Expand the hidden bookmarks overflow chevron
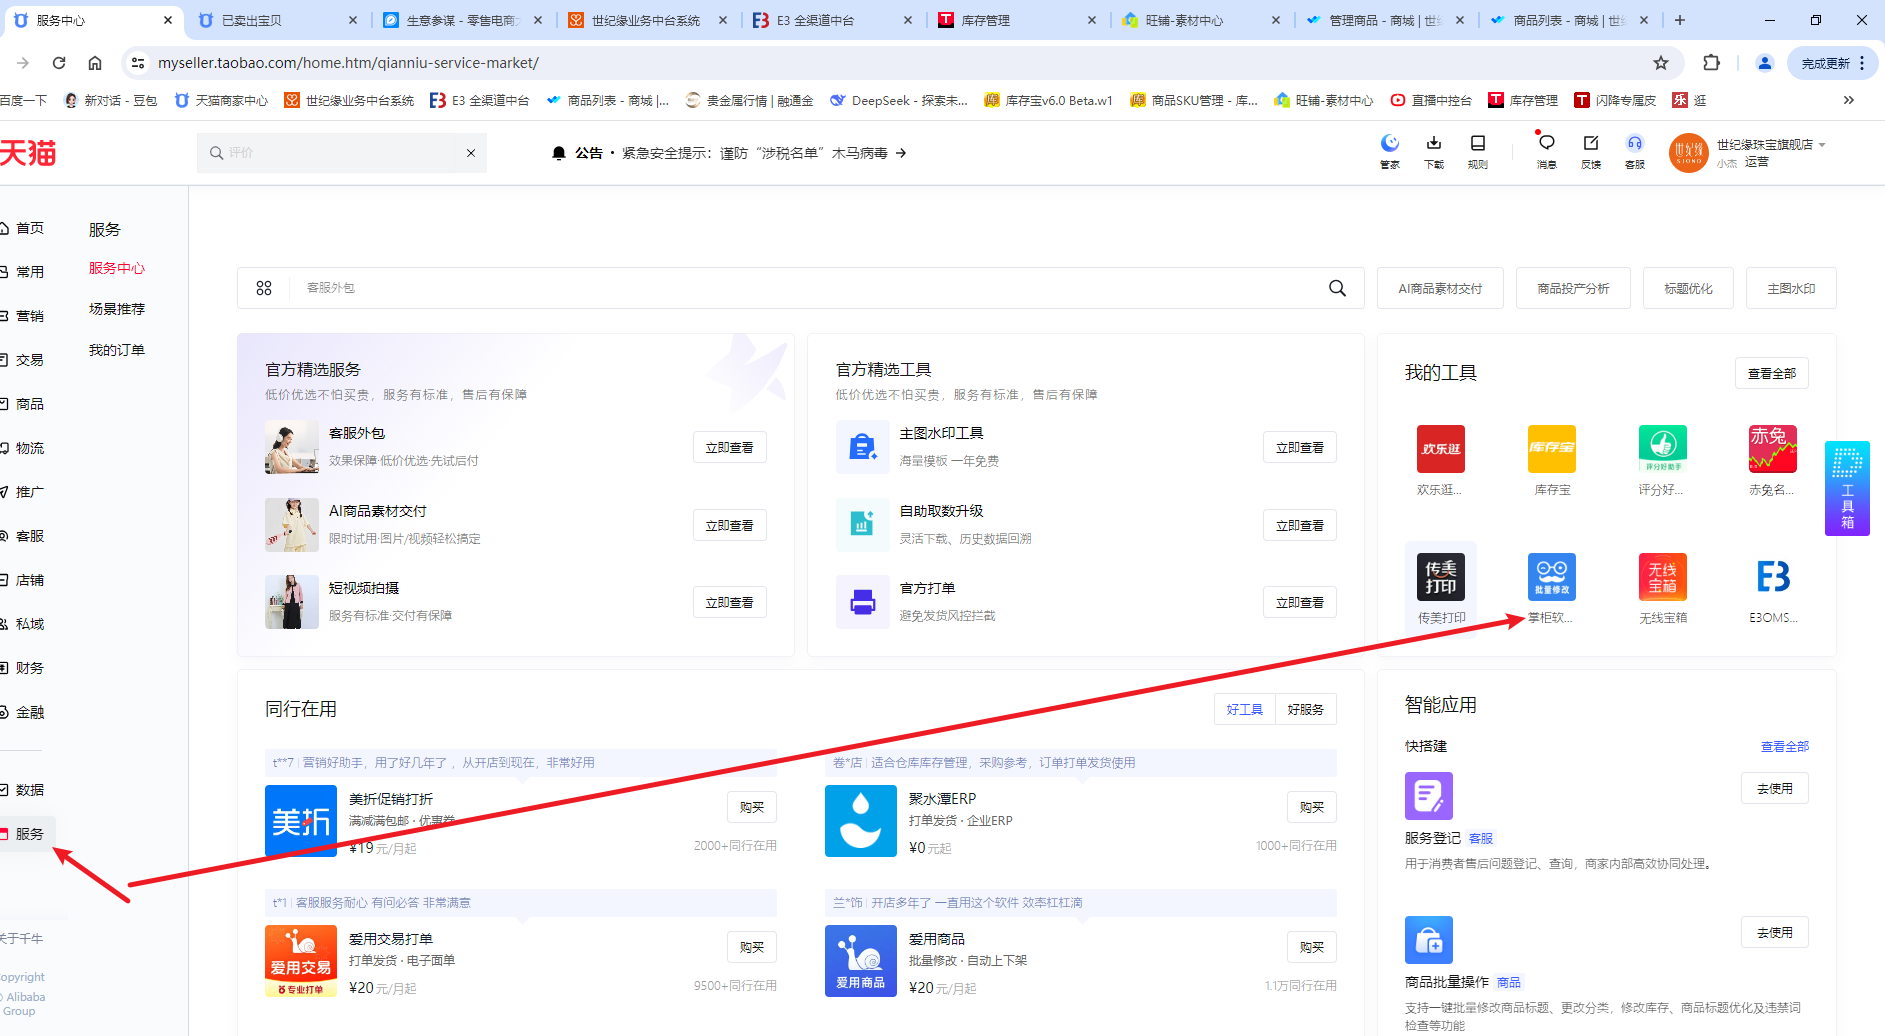The image size is (1885, 1036). [1848, 100]
